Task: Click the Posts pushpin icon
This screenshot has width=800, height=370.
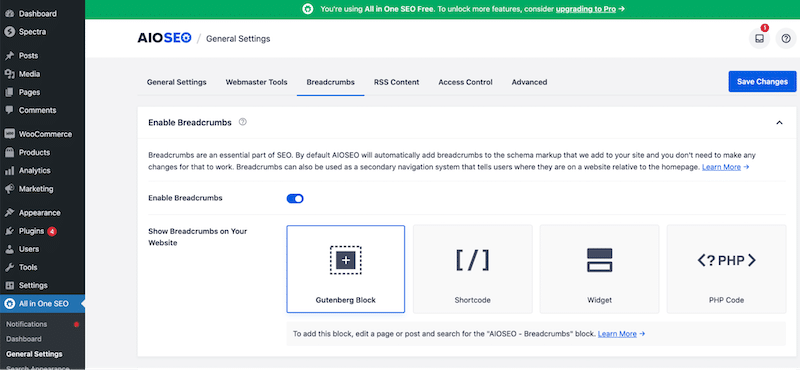Action: (9, 56)
